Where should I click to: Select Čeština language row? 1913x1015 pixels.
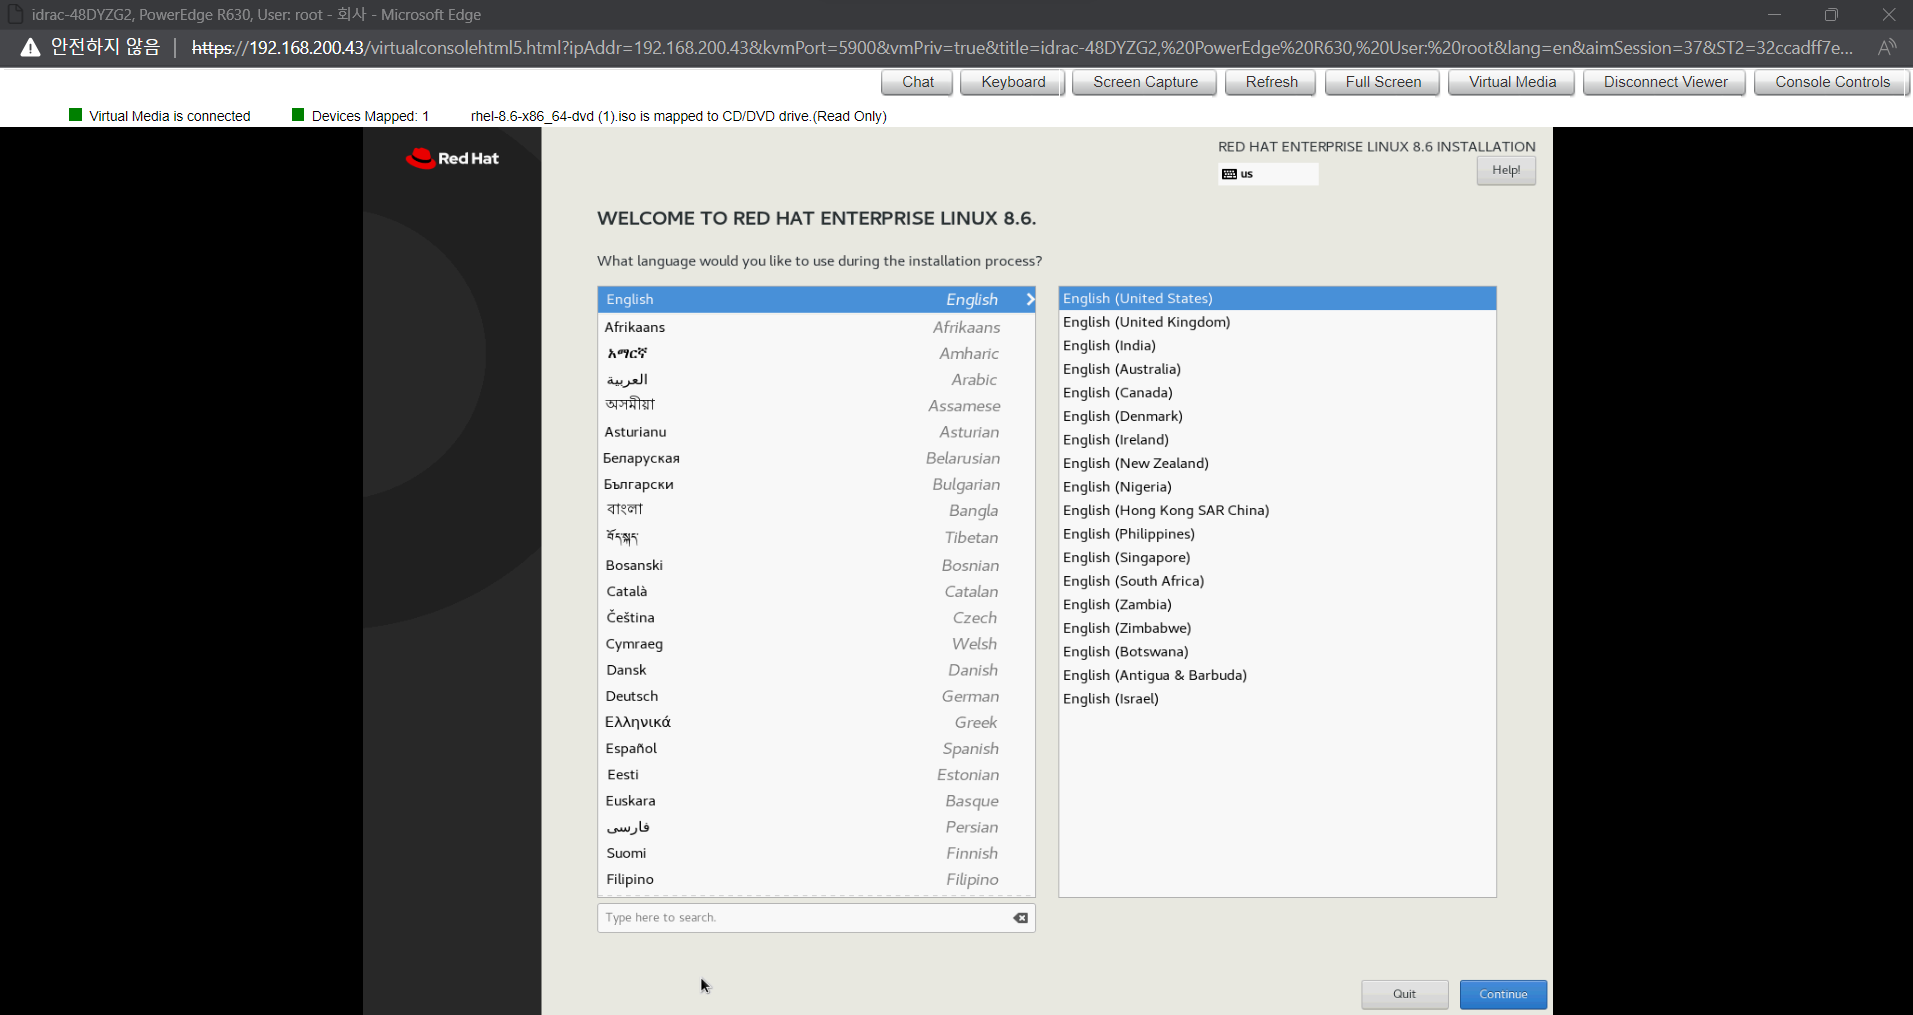816,617
